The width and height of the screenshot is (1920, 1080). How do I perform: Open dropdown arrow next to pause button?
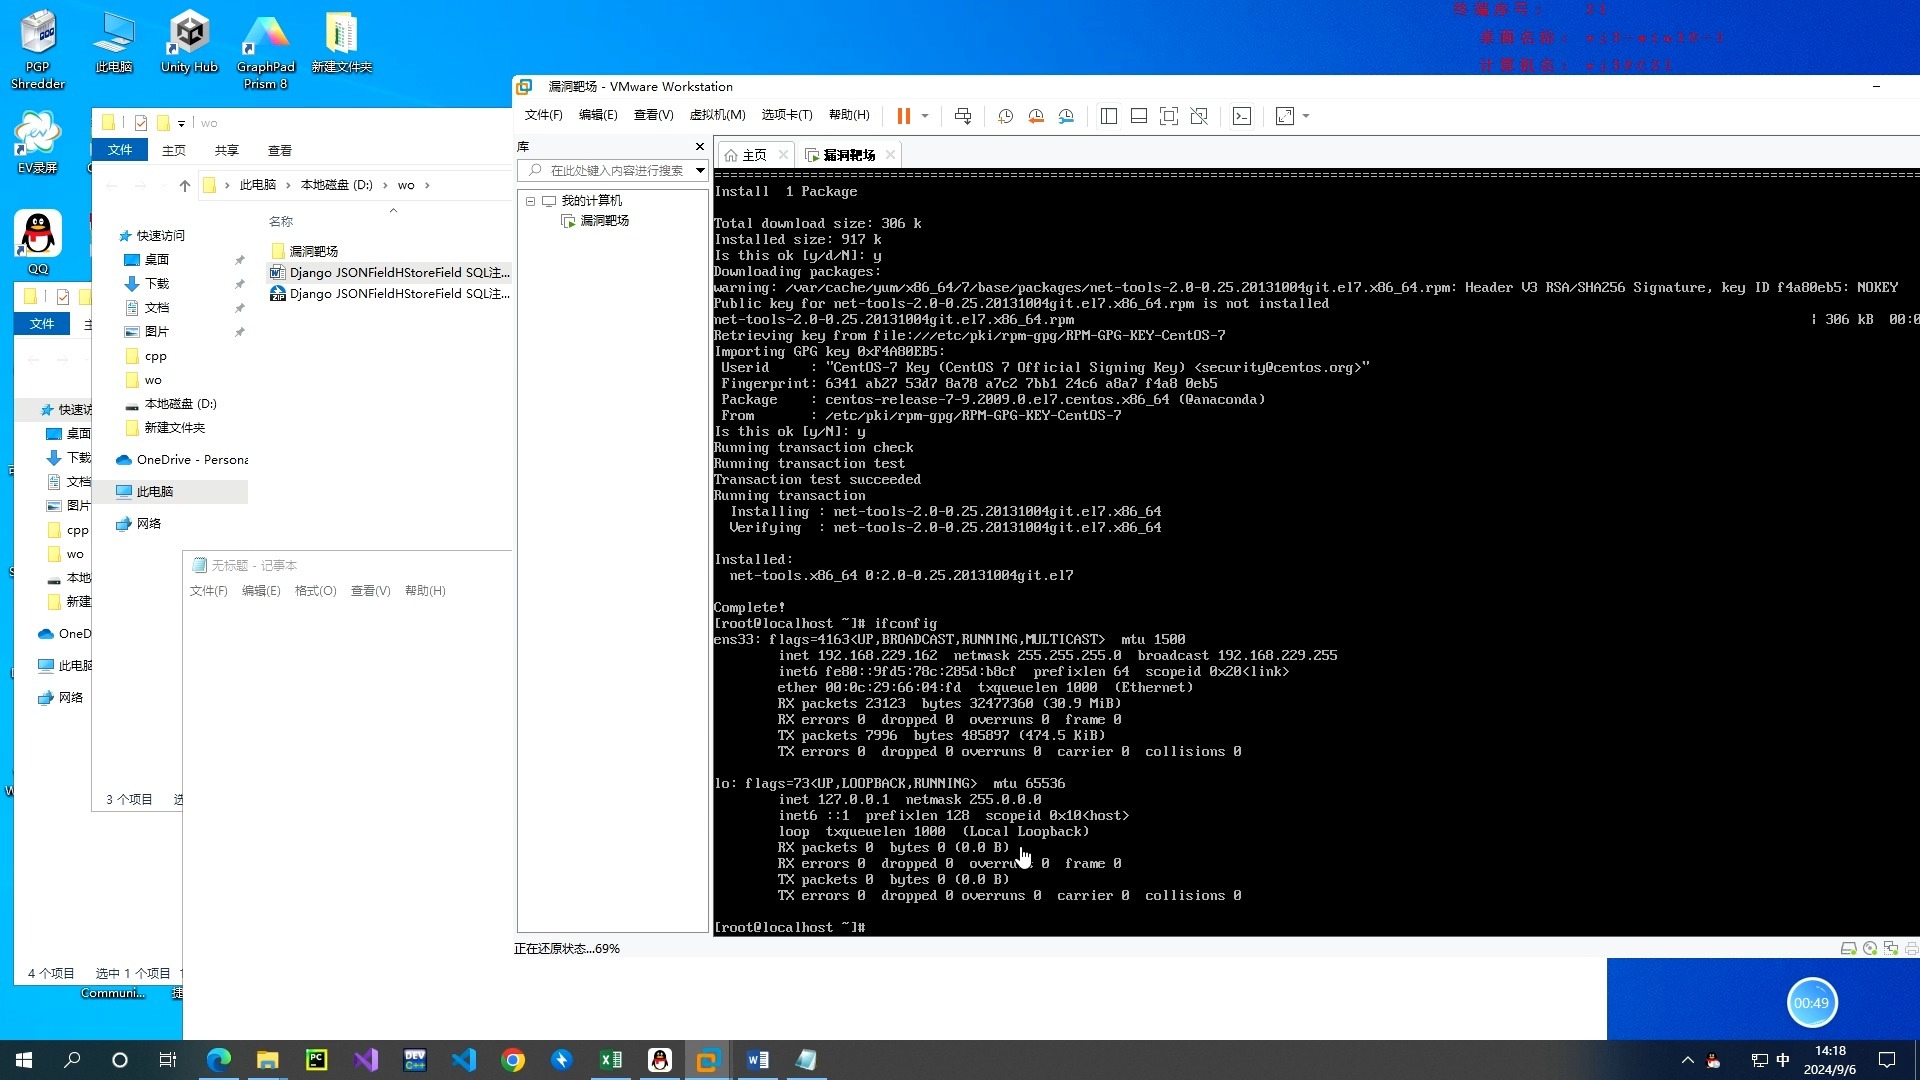(x=925, y=116)
